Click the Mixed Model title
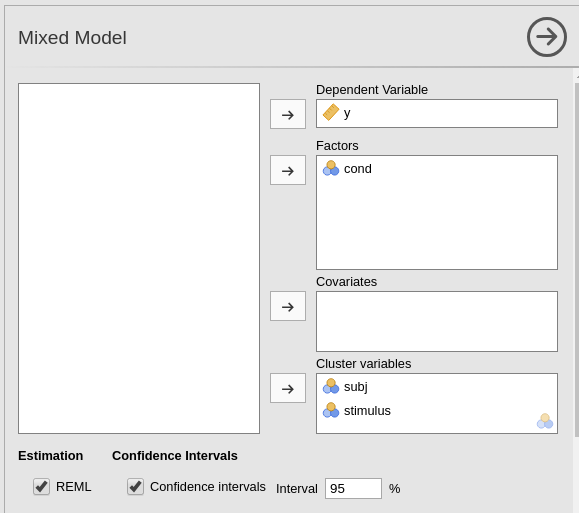579x513 pixels. point(72,38)
